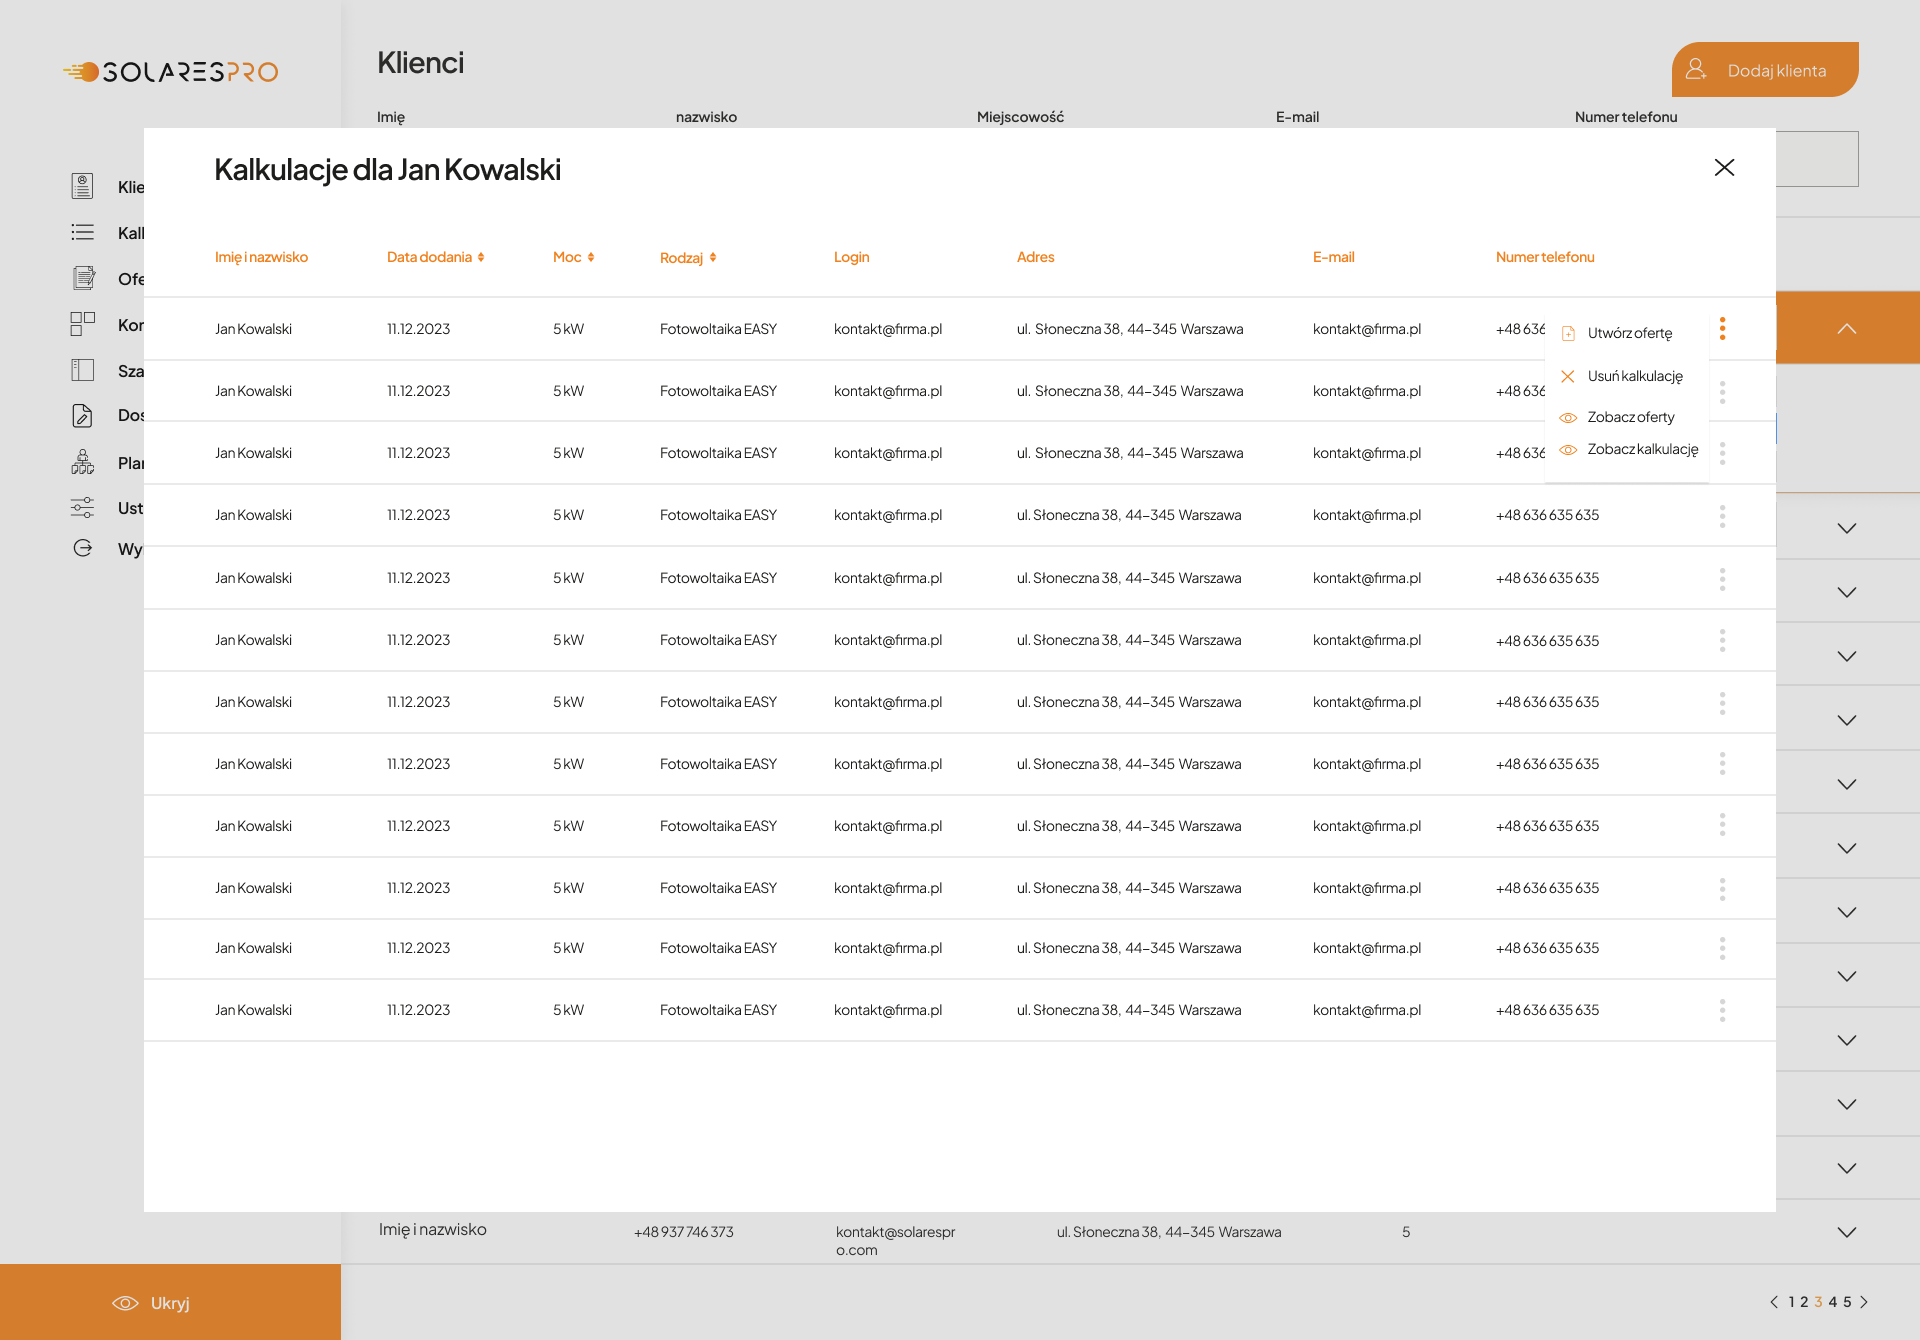Click the logout icon in sidebar
The width and height of the screenshot is (1920, 1340).
[83, 548]
